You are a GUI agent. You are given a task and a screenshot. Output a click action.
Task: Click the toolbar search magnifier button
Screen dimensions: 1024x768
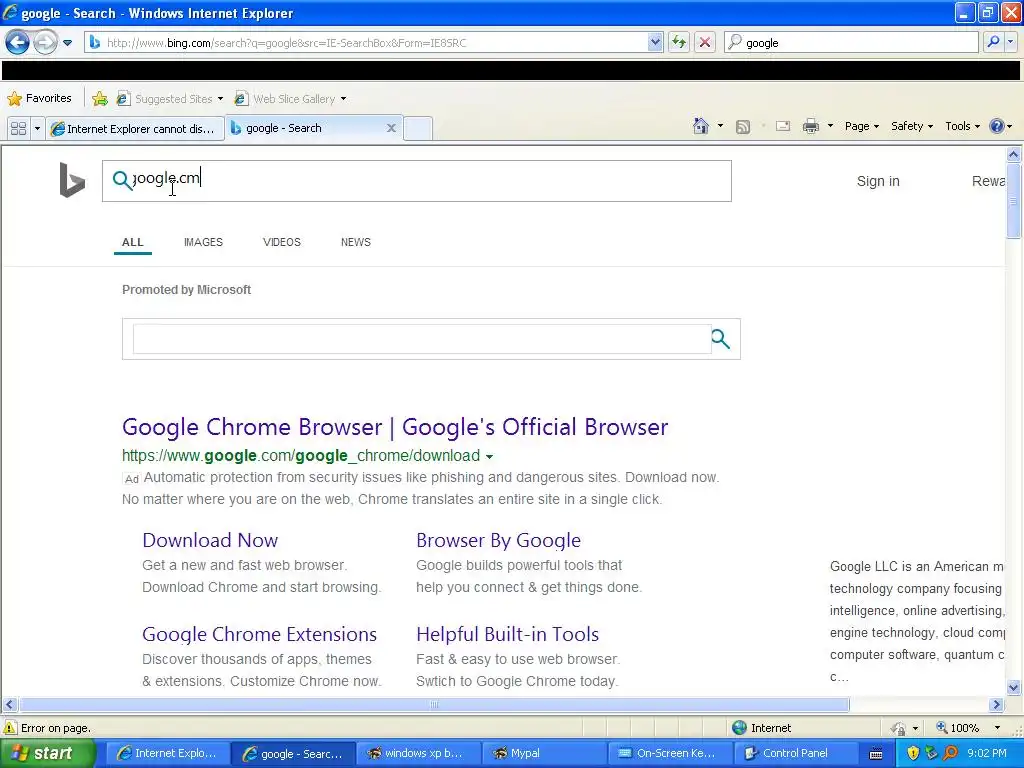pyautogui.click(x=993, y=42)
